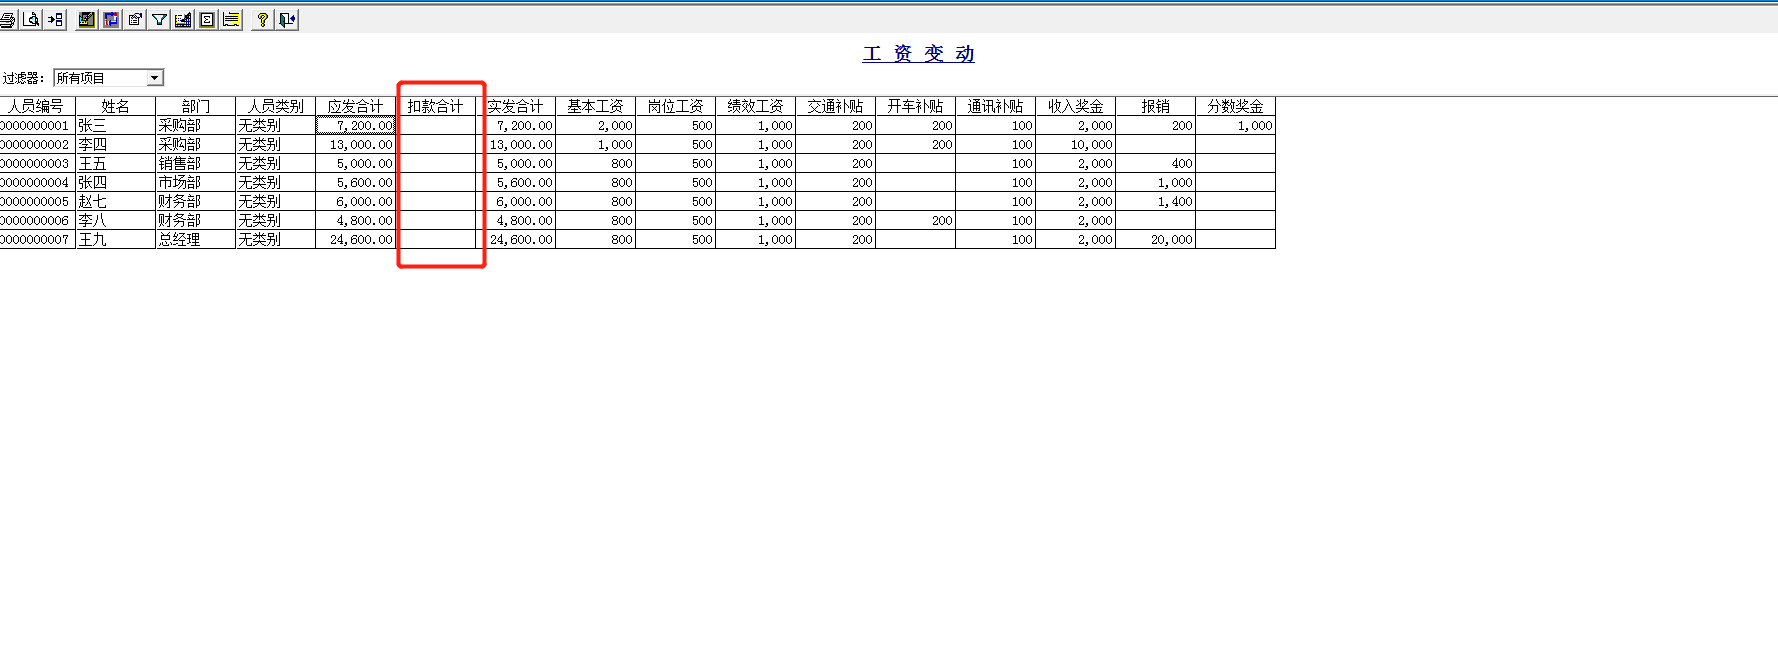The height and width of the screenshot is (668, 1778).
Task: Click the yellow sheet edit icon
Action: click(x=231, y=19)
